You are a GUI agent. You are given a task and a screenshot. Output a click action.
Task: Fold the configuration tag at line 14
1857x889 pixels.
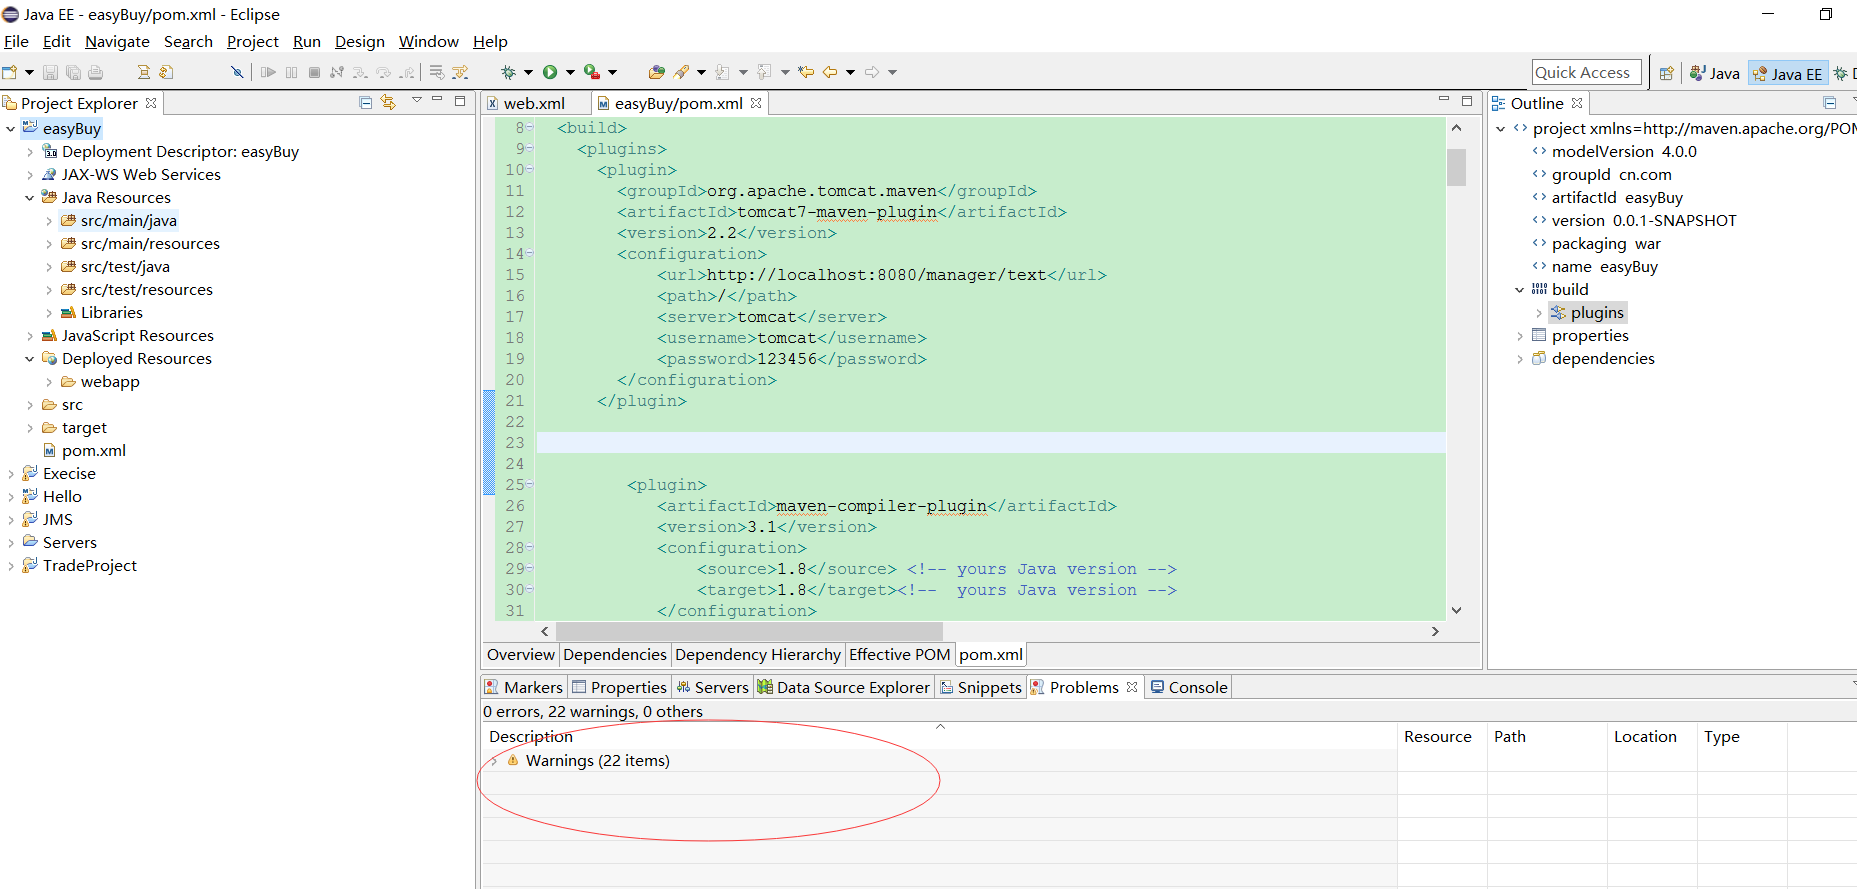point(530,254)
